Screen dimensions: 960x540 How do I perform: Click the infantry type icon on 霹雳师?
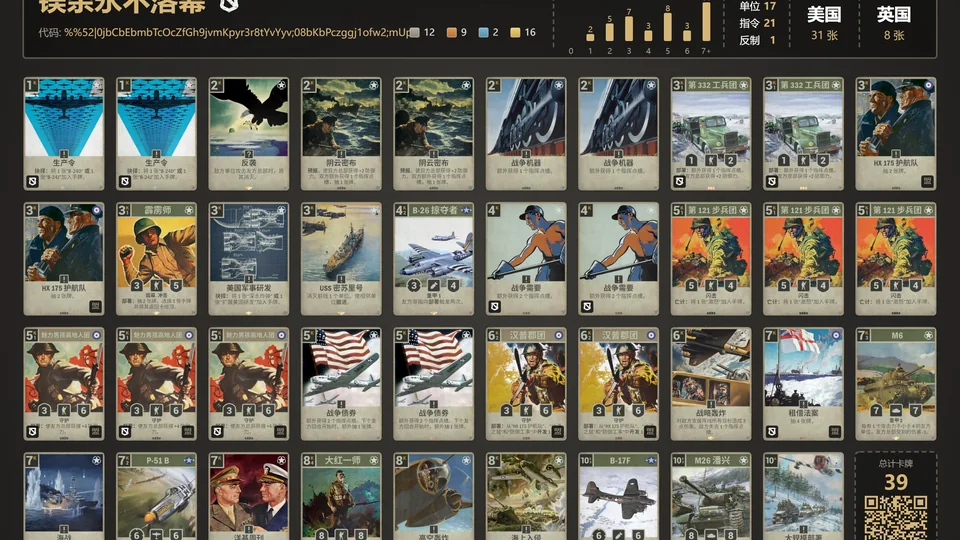point(156,285)
